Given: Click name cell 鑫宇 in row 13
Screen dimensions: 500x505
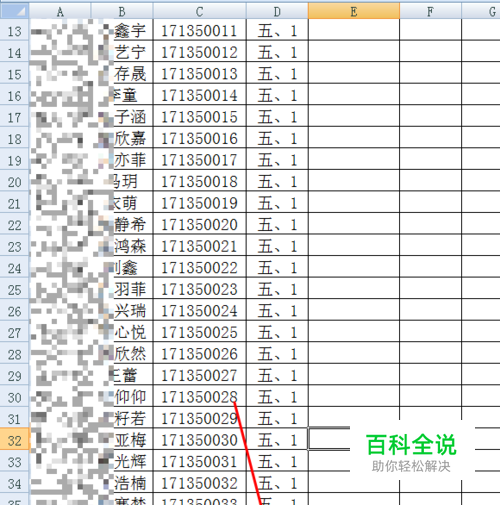Looking at the screenshot, I should coord(130,31).
